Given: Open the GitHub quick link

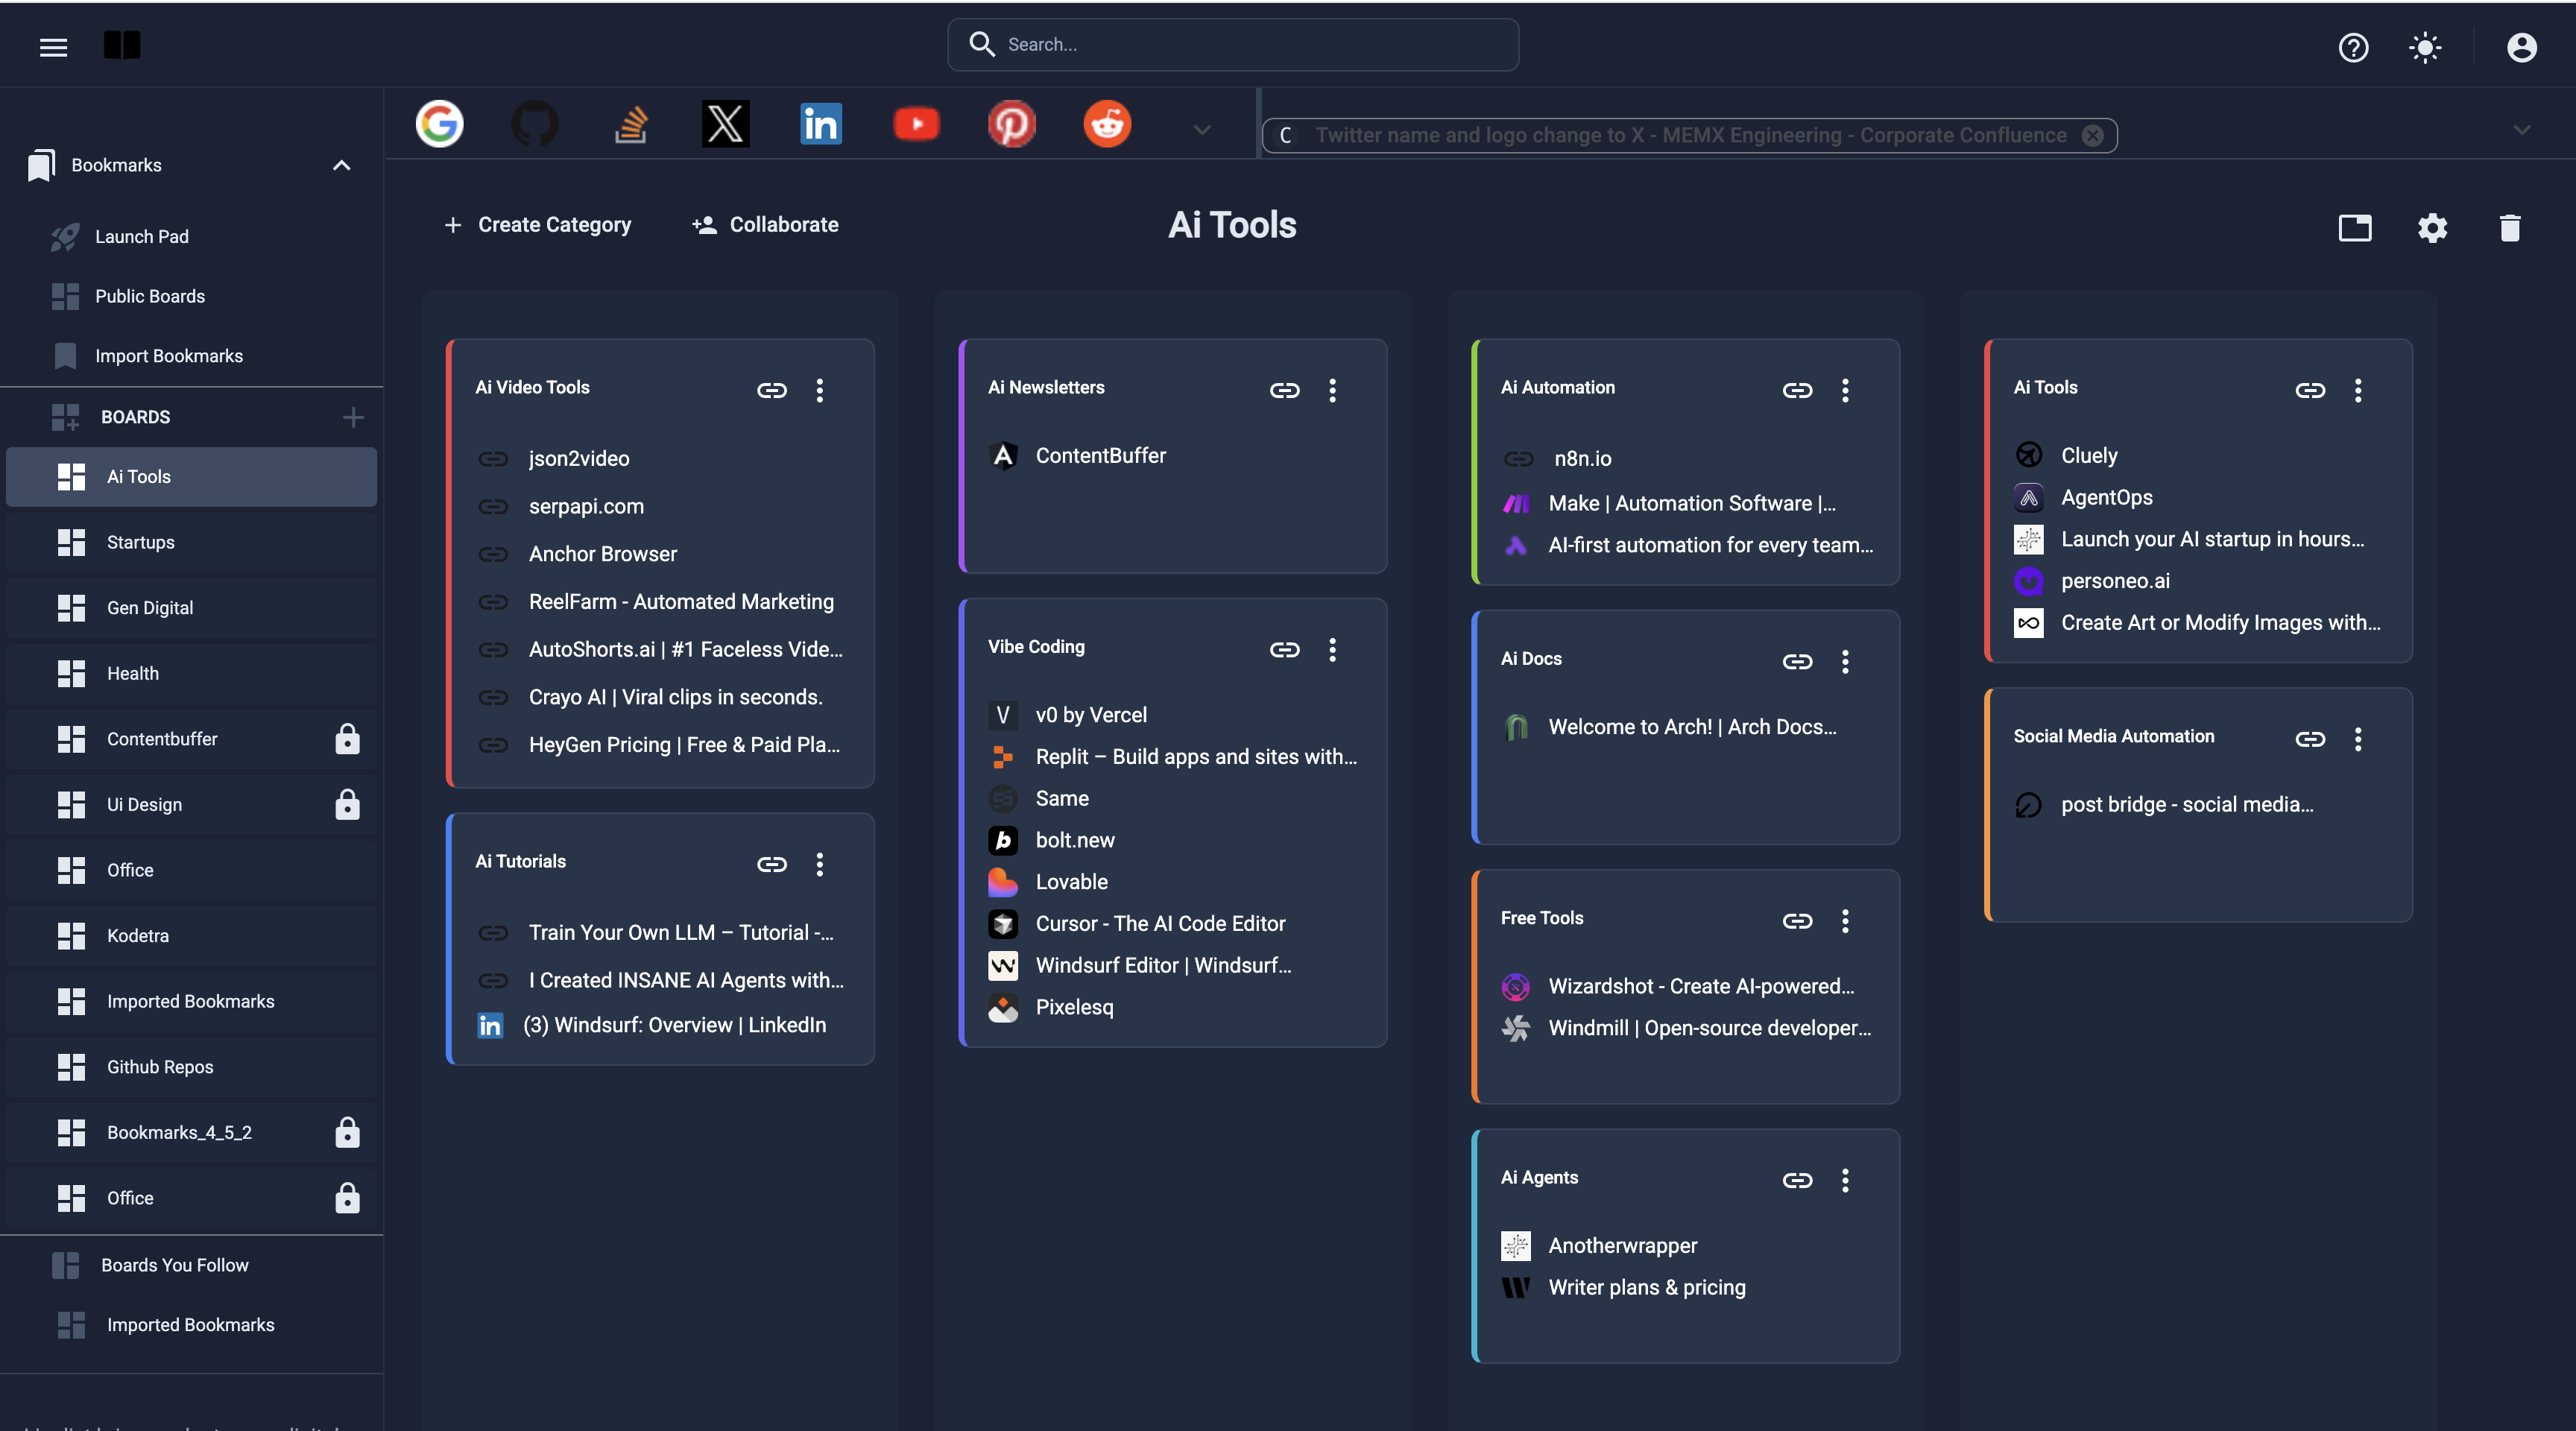Looking at the screenshot, I should pos(535,124).
